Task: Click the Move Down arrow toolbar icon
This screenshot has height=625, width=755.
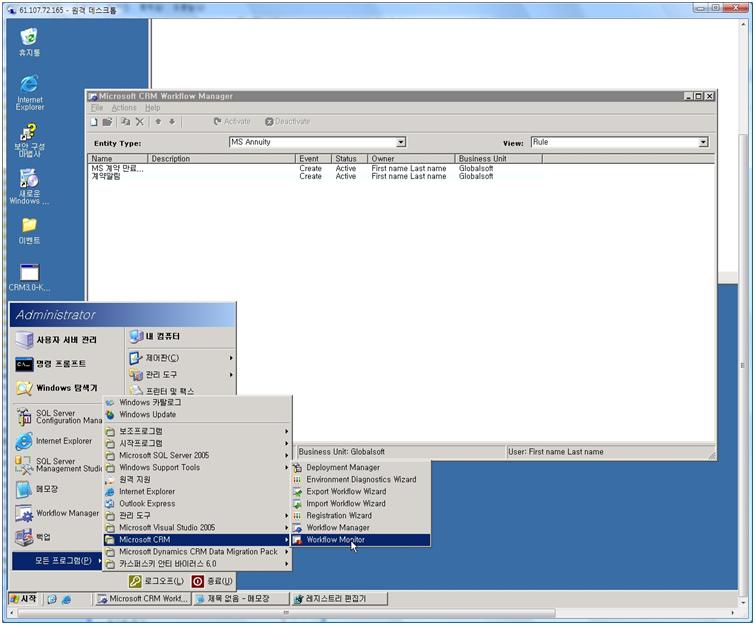Action: [x=172, y=122]
